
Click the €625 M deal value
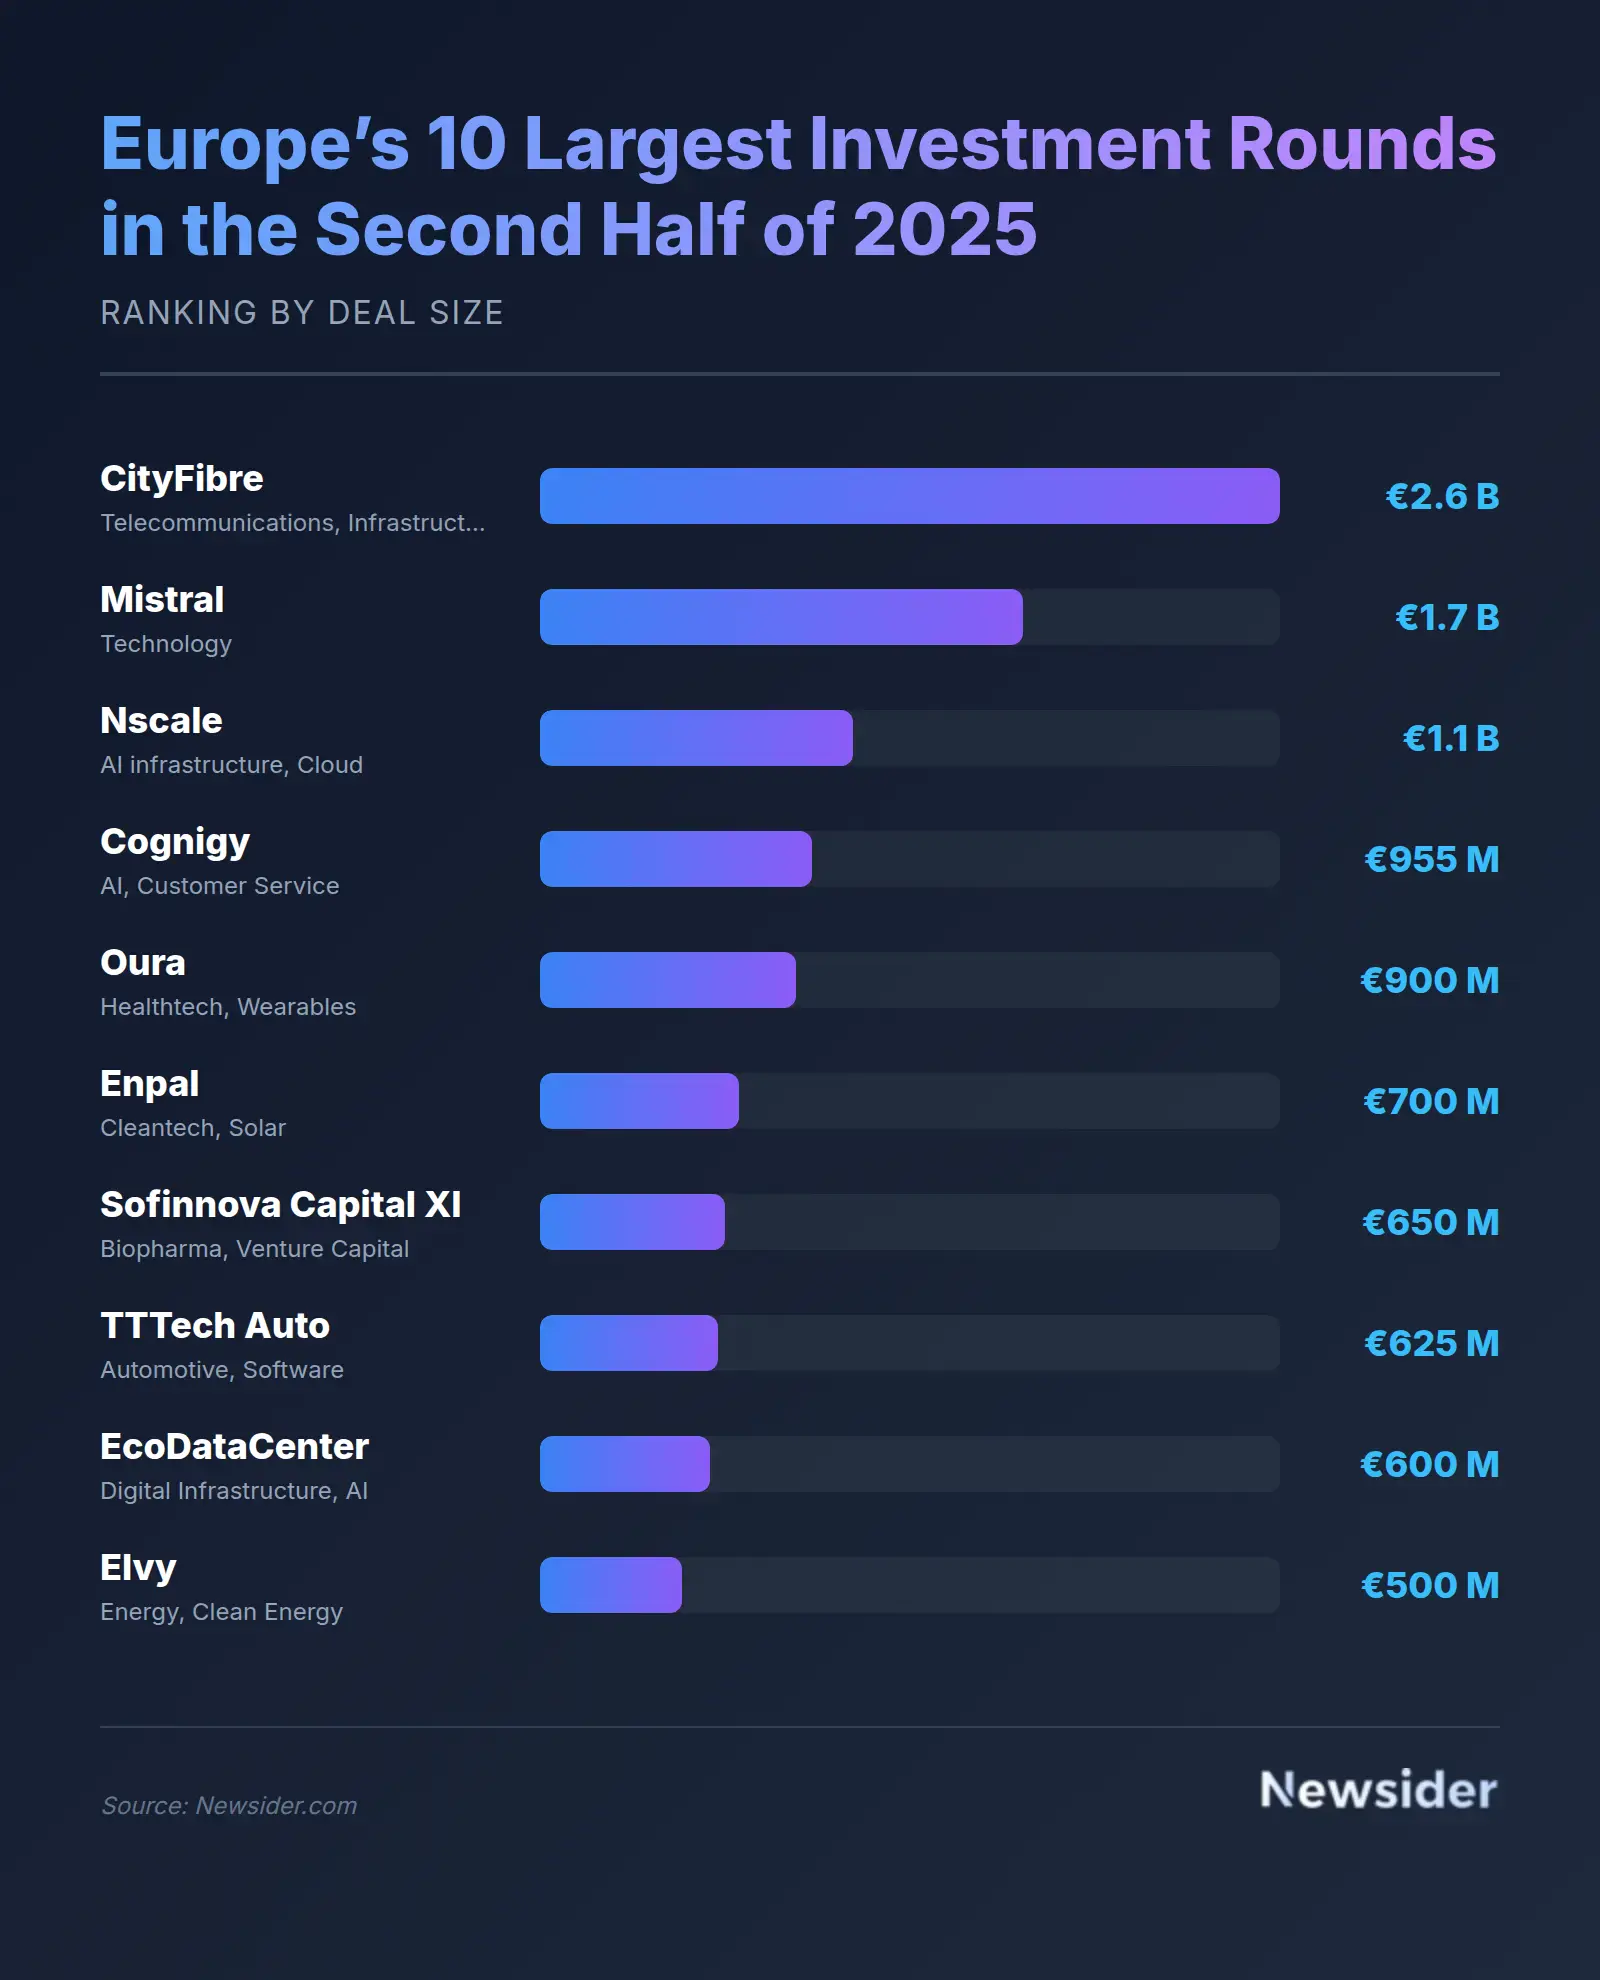pyautogui.click(x=1431, y=1343)
